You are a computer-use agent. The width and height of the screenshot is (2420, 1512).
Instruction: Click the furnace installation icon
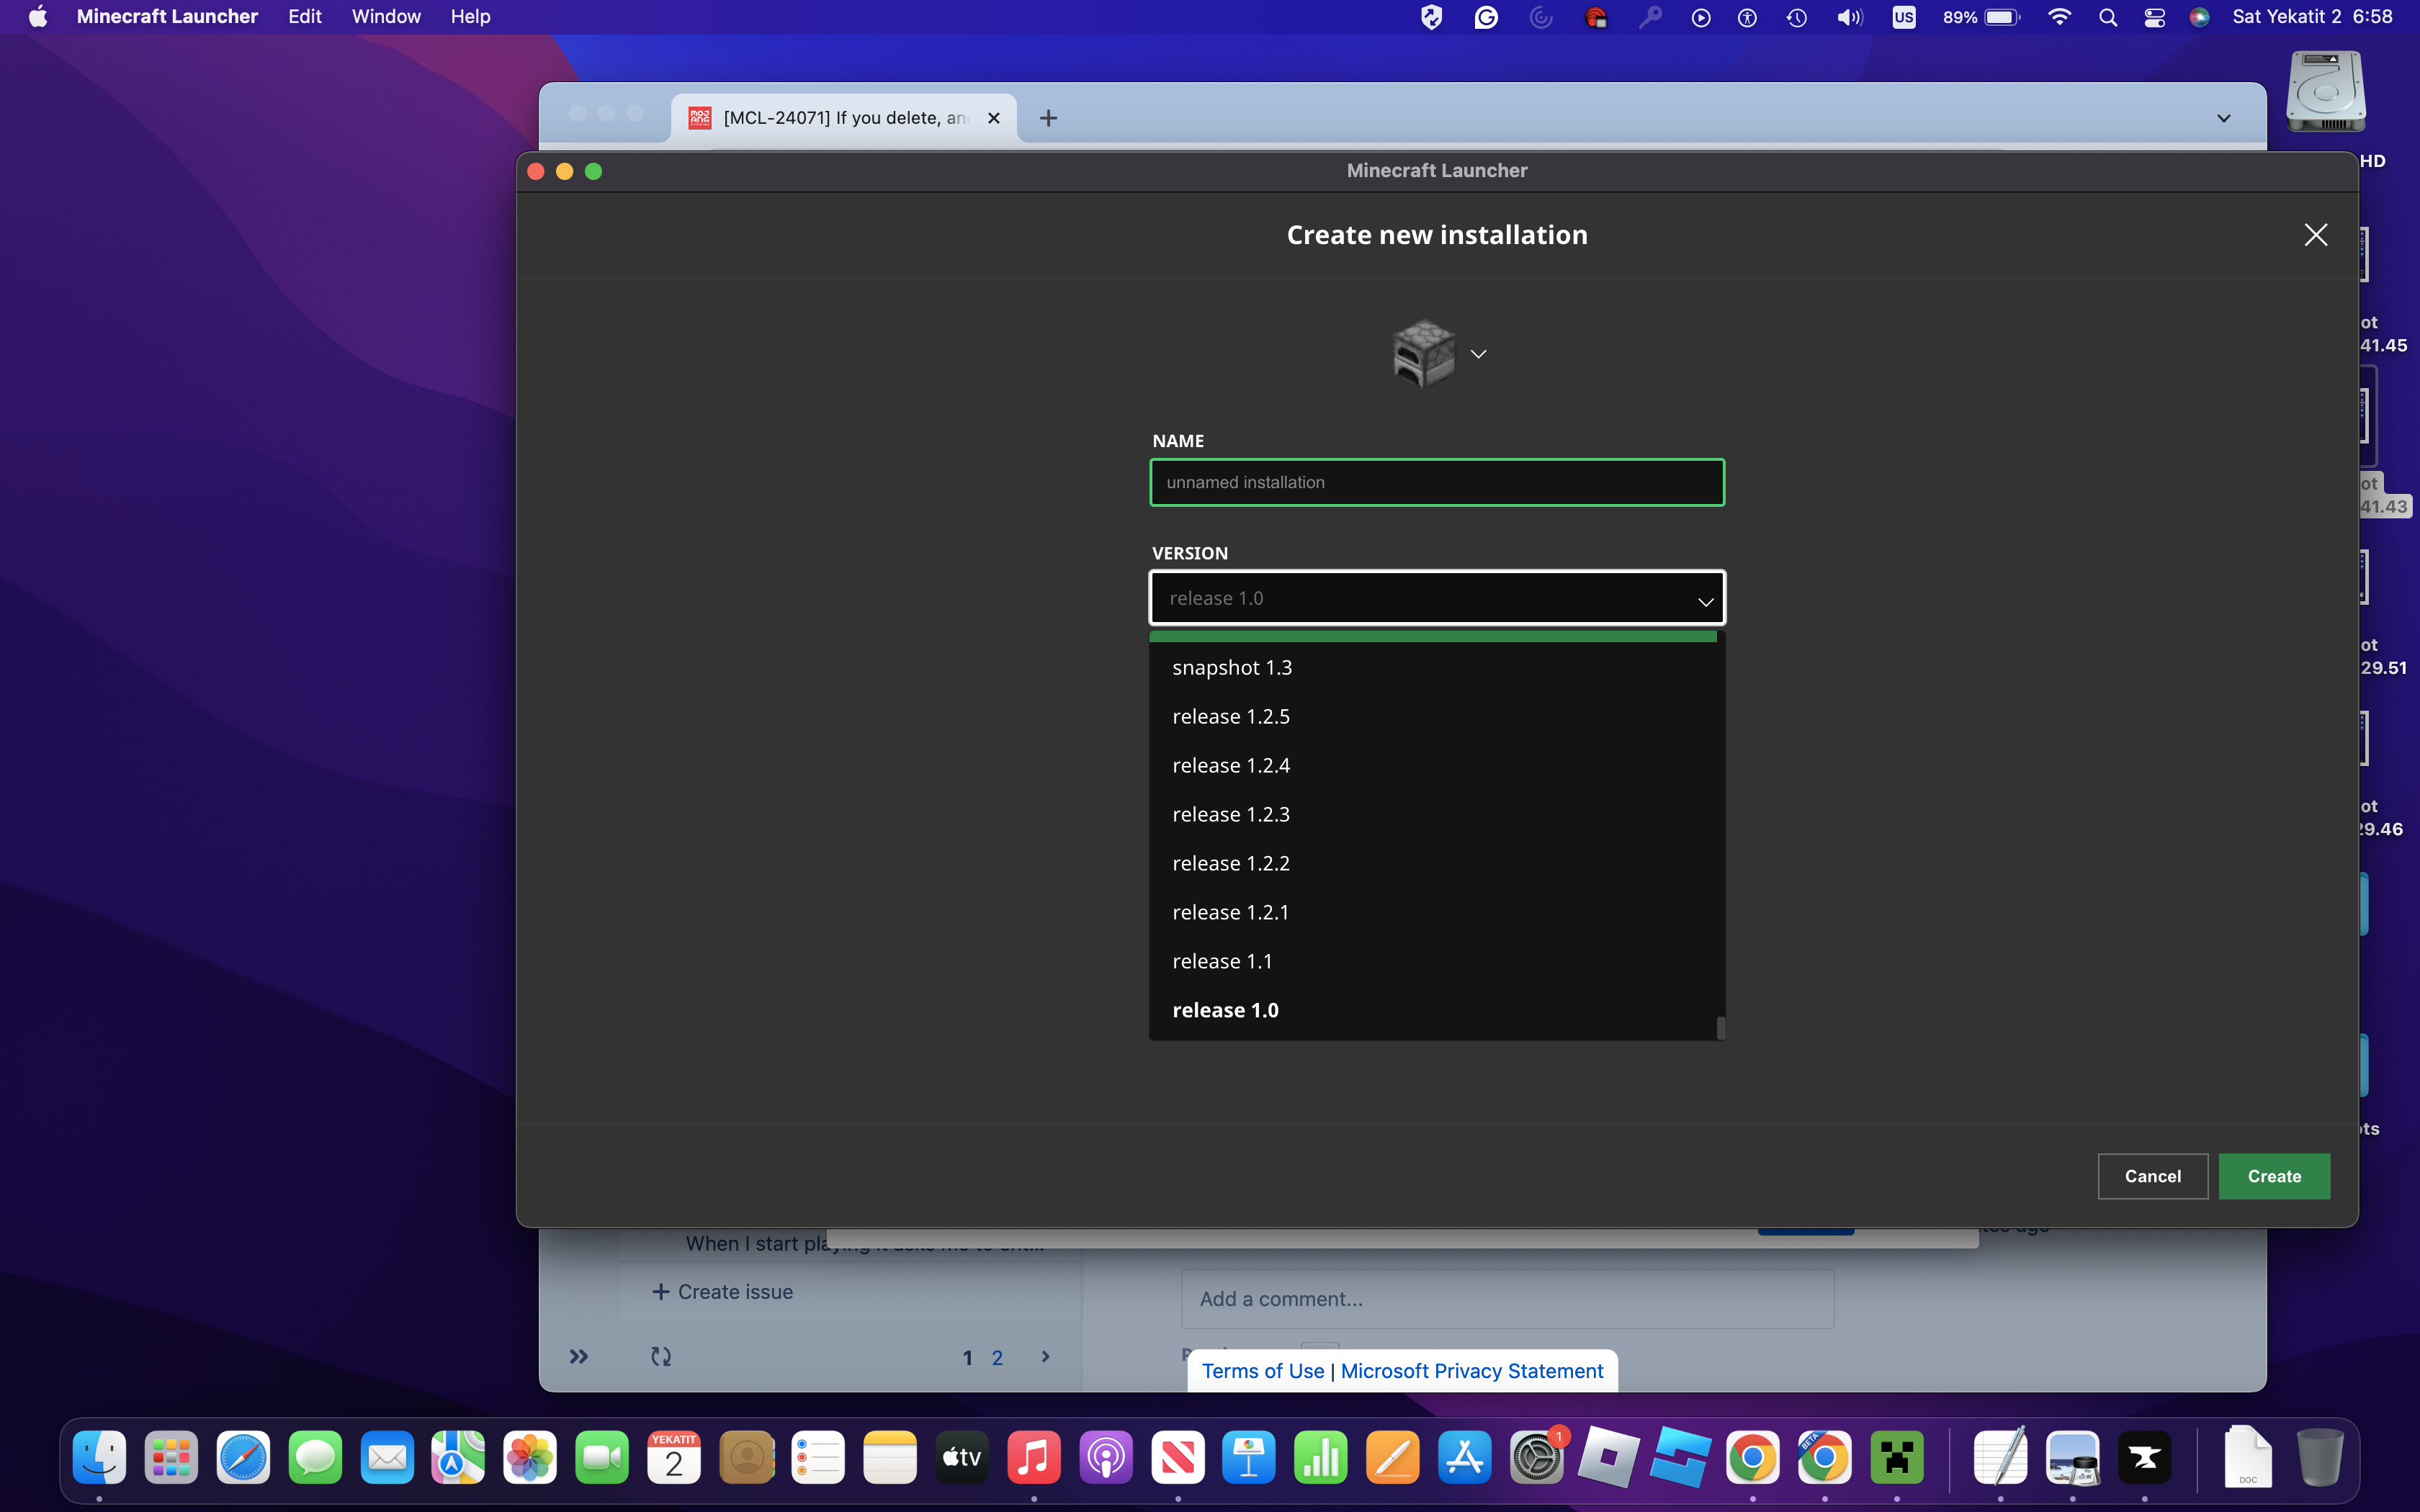click(x=1423, y=353)
